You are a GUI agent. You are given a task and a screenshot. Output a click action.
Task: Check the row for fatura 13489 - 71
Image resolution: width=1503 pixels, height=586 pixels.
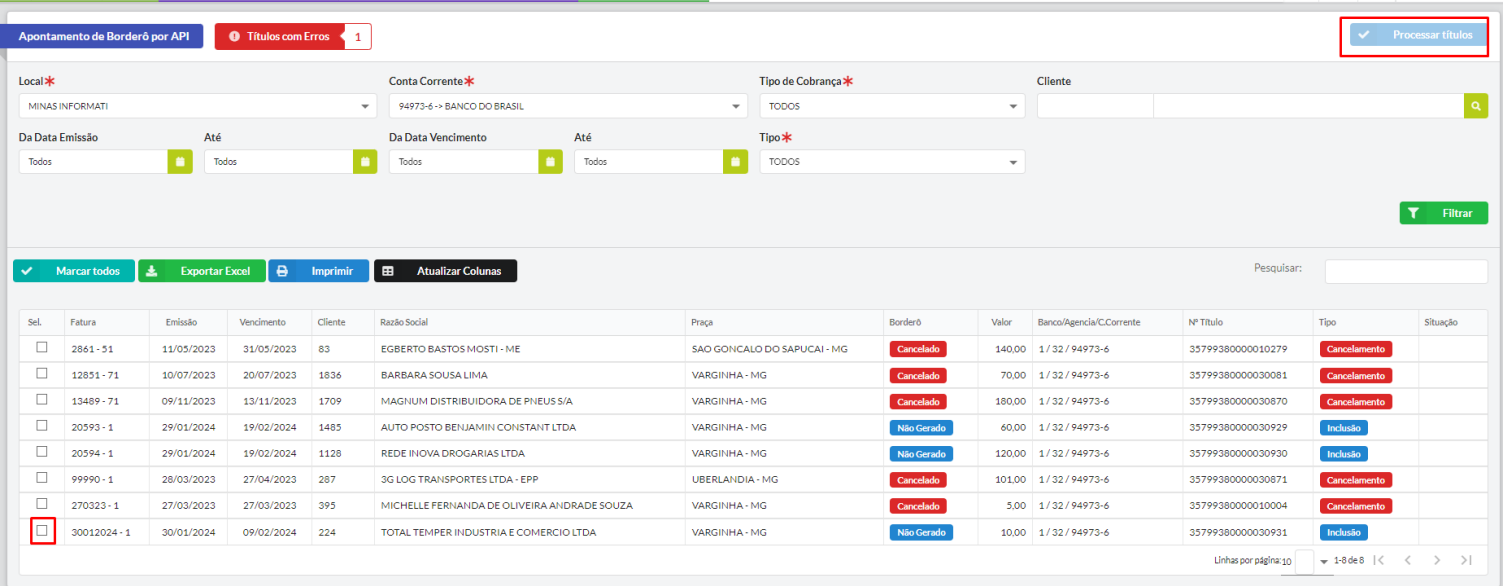click(x=42, y=399)
